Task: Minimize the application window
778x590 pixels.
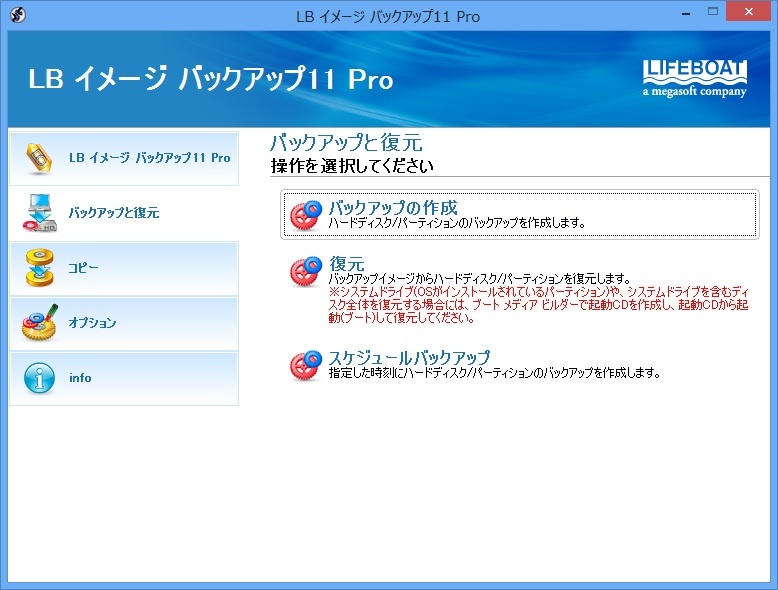Action: 686,12
